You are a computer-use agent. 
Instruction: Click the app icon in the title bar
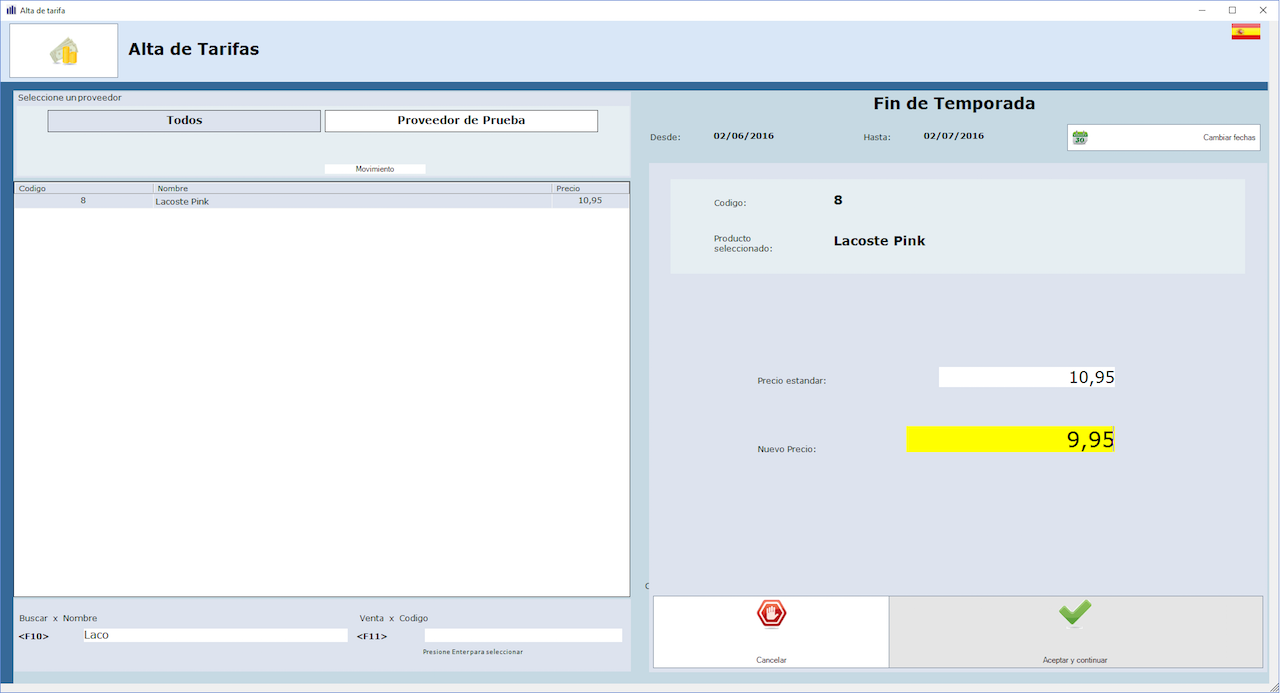click(11, 10)
